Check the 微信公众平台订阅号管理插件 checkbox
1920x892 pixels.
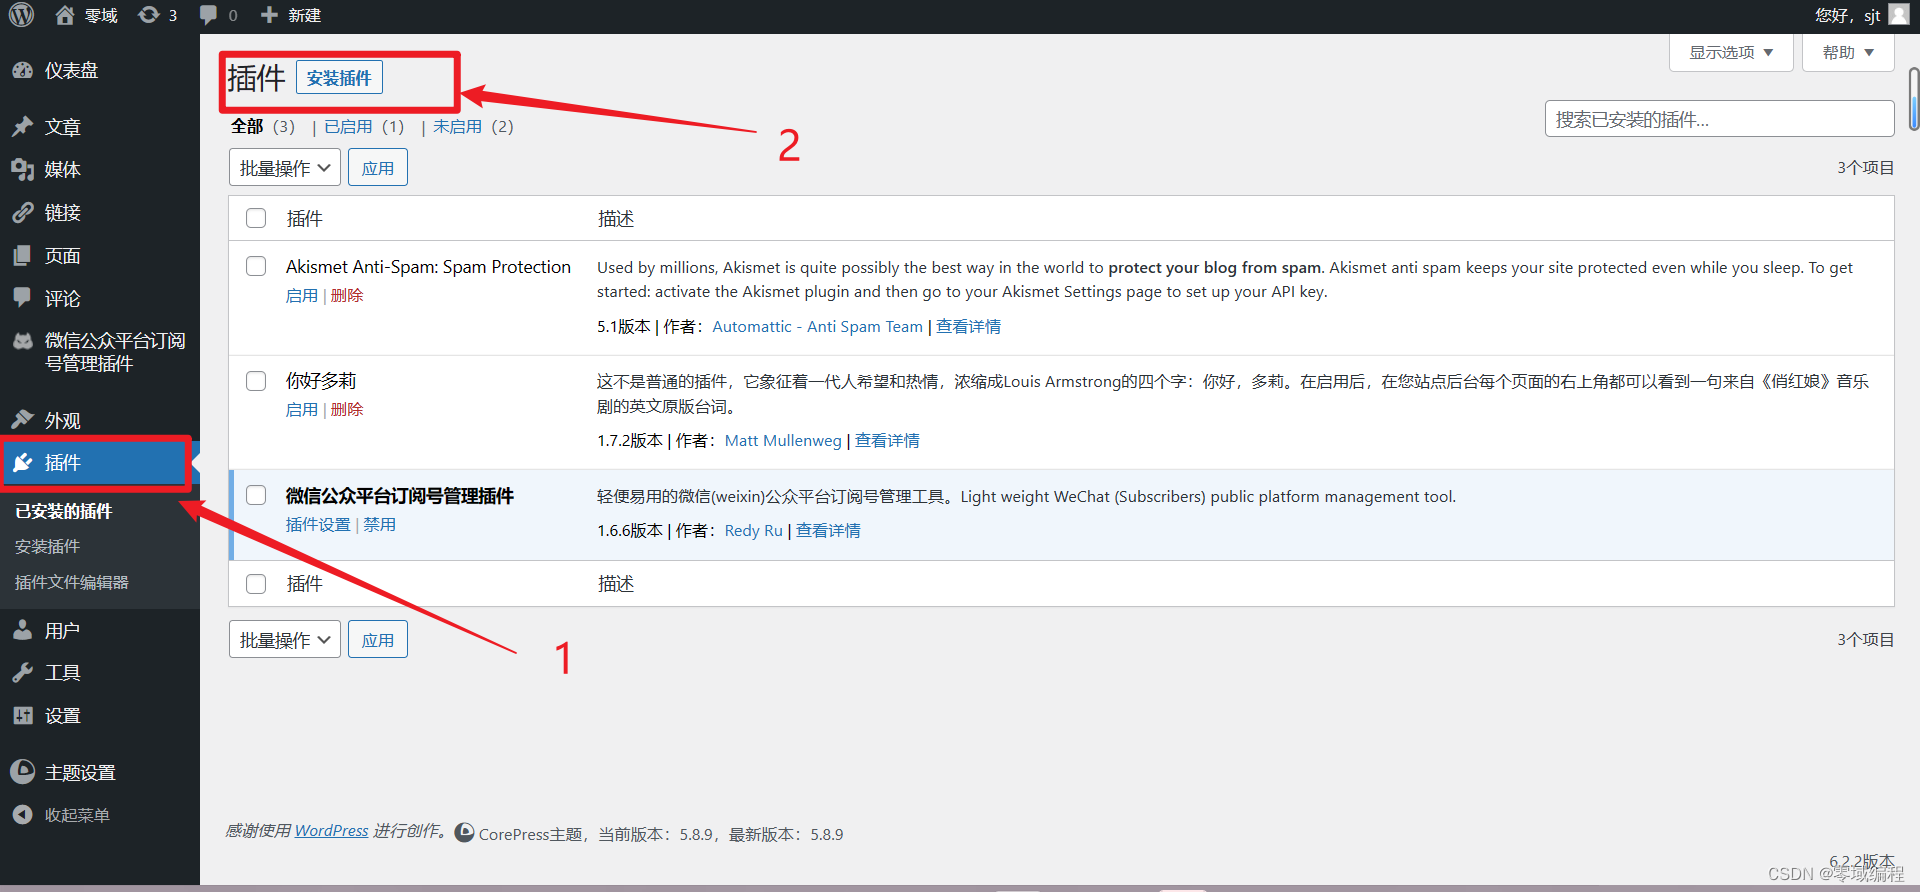click(x=256, y=495)
